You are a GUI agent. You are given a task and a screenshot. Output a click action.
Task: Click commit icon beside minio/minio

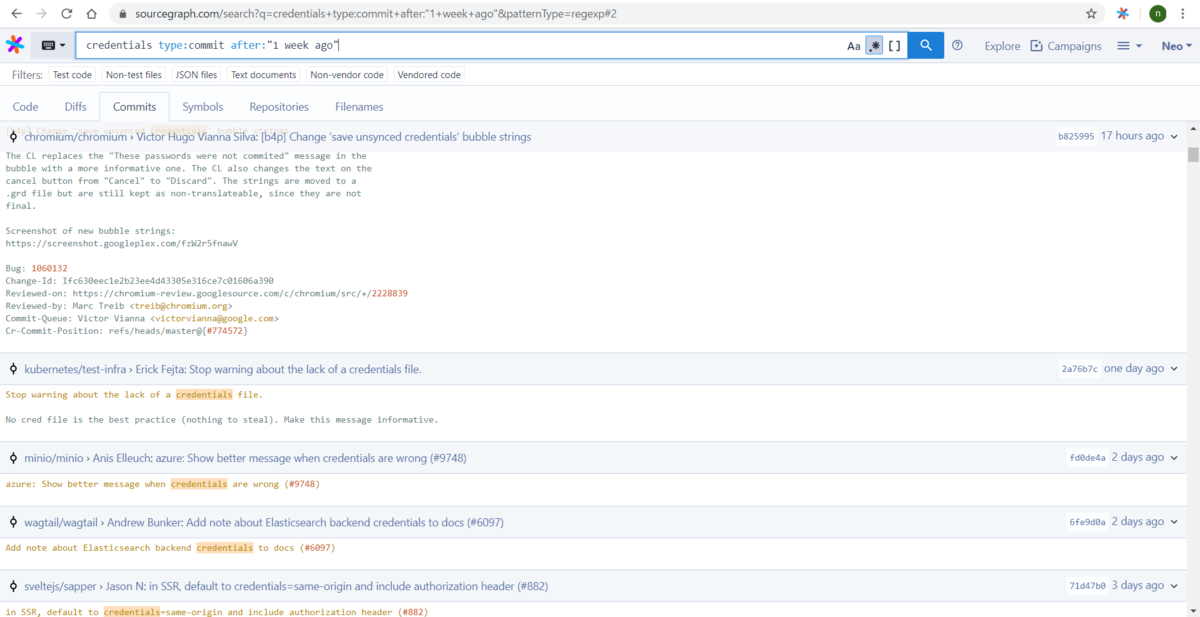click(13, 458)
